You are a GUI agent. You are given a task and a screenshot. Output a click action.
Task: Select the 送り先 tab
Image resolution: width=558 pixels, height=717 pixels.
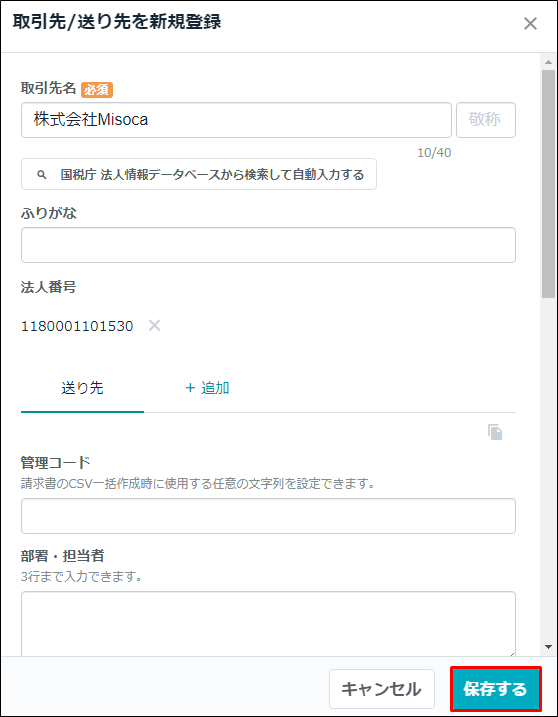point(82,389)
